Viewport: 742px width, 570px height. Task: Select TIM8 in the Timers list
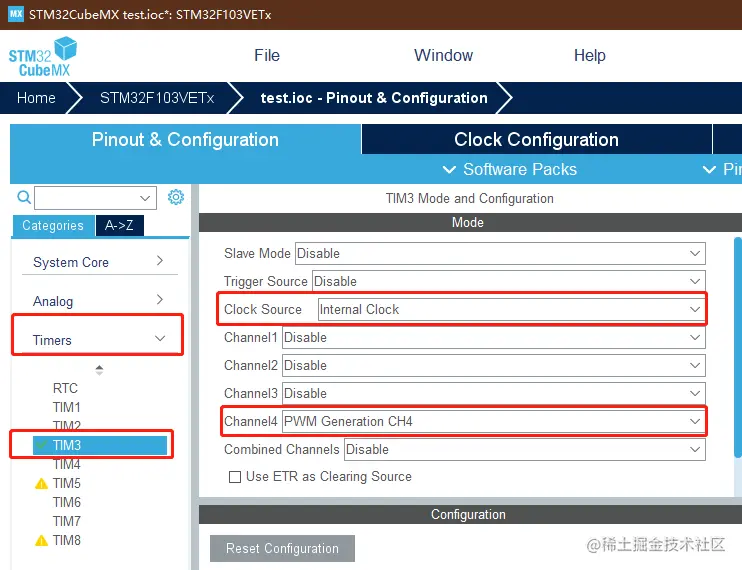[x=67, y=540]
